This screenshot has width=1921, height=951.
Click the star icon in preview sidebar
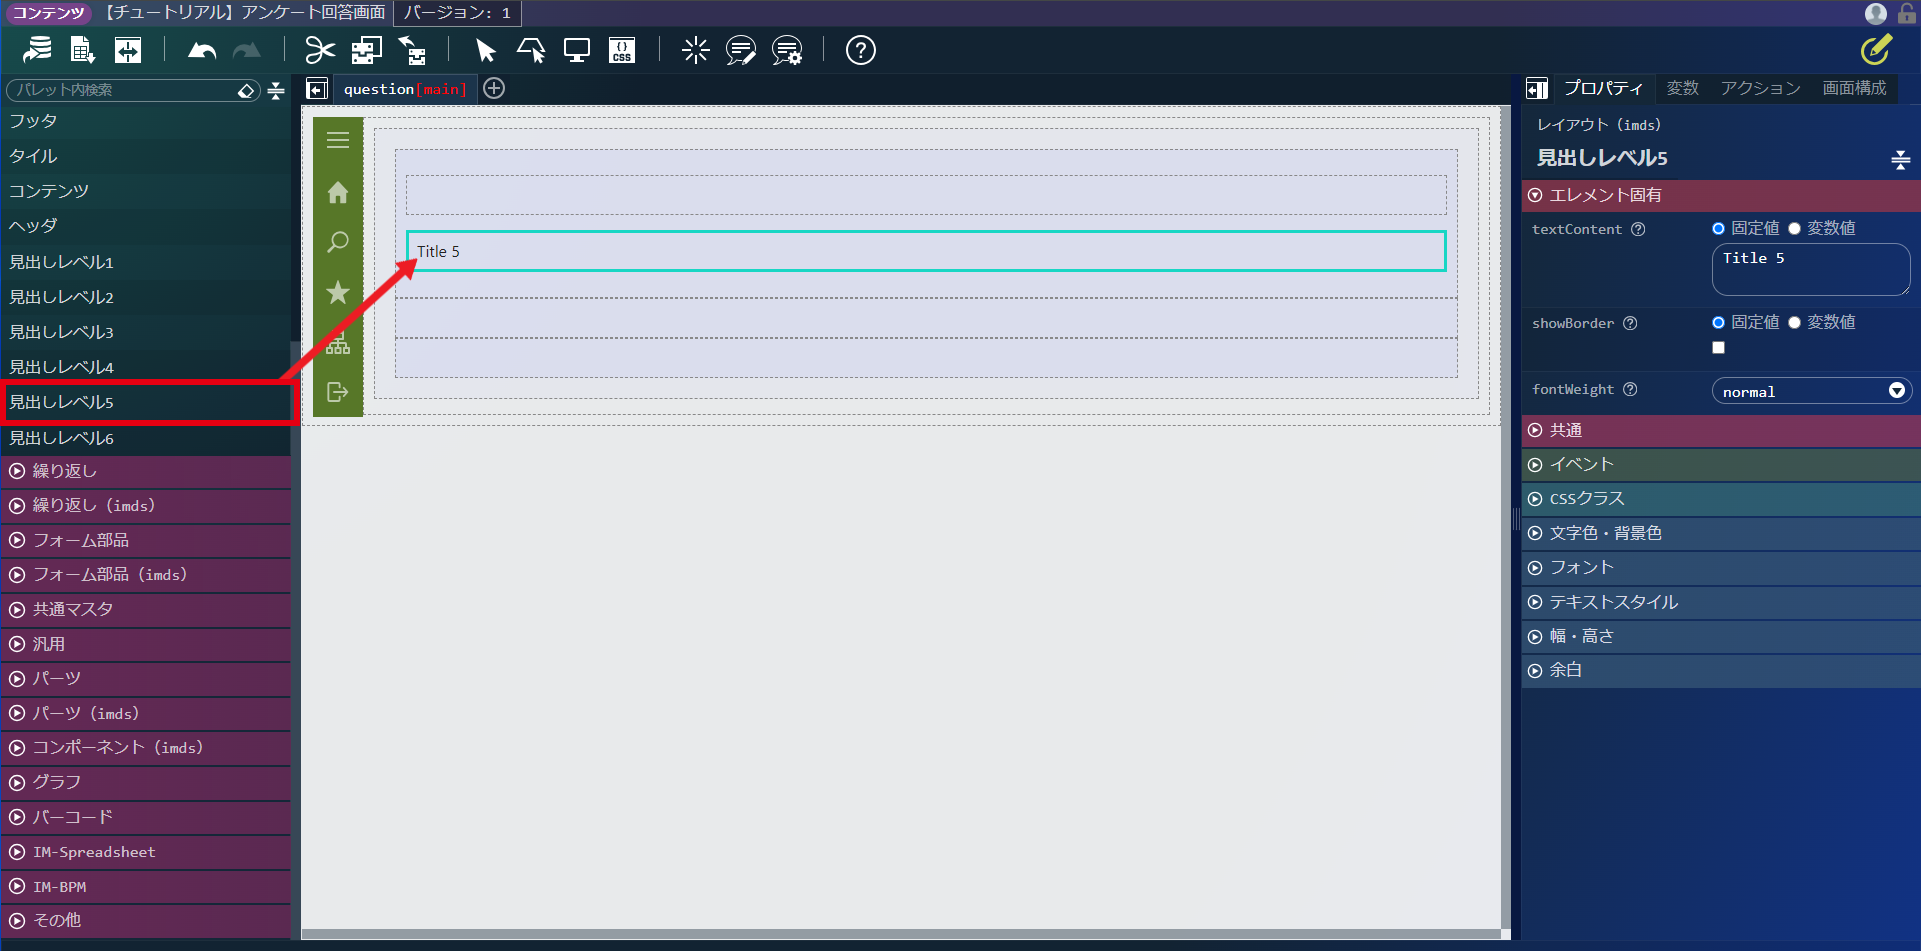click(338, 292)
